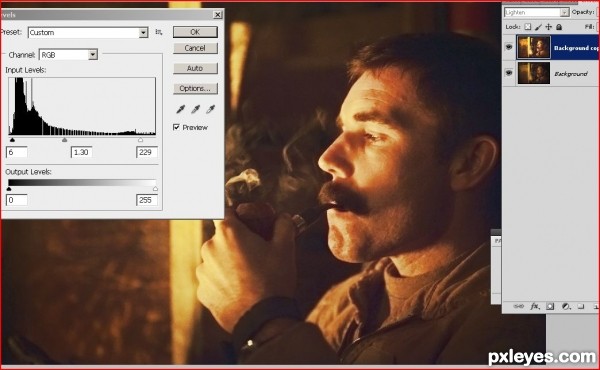Click the gamma 1.30 input field
Image resolution: width=600 pixels, height=370 pixels.
pyautogui.click(x=81, y=152)
